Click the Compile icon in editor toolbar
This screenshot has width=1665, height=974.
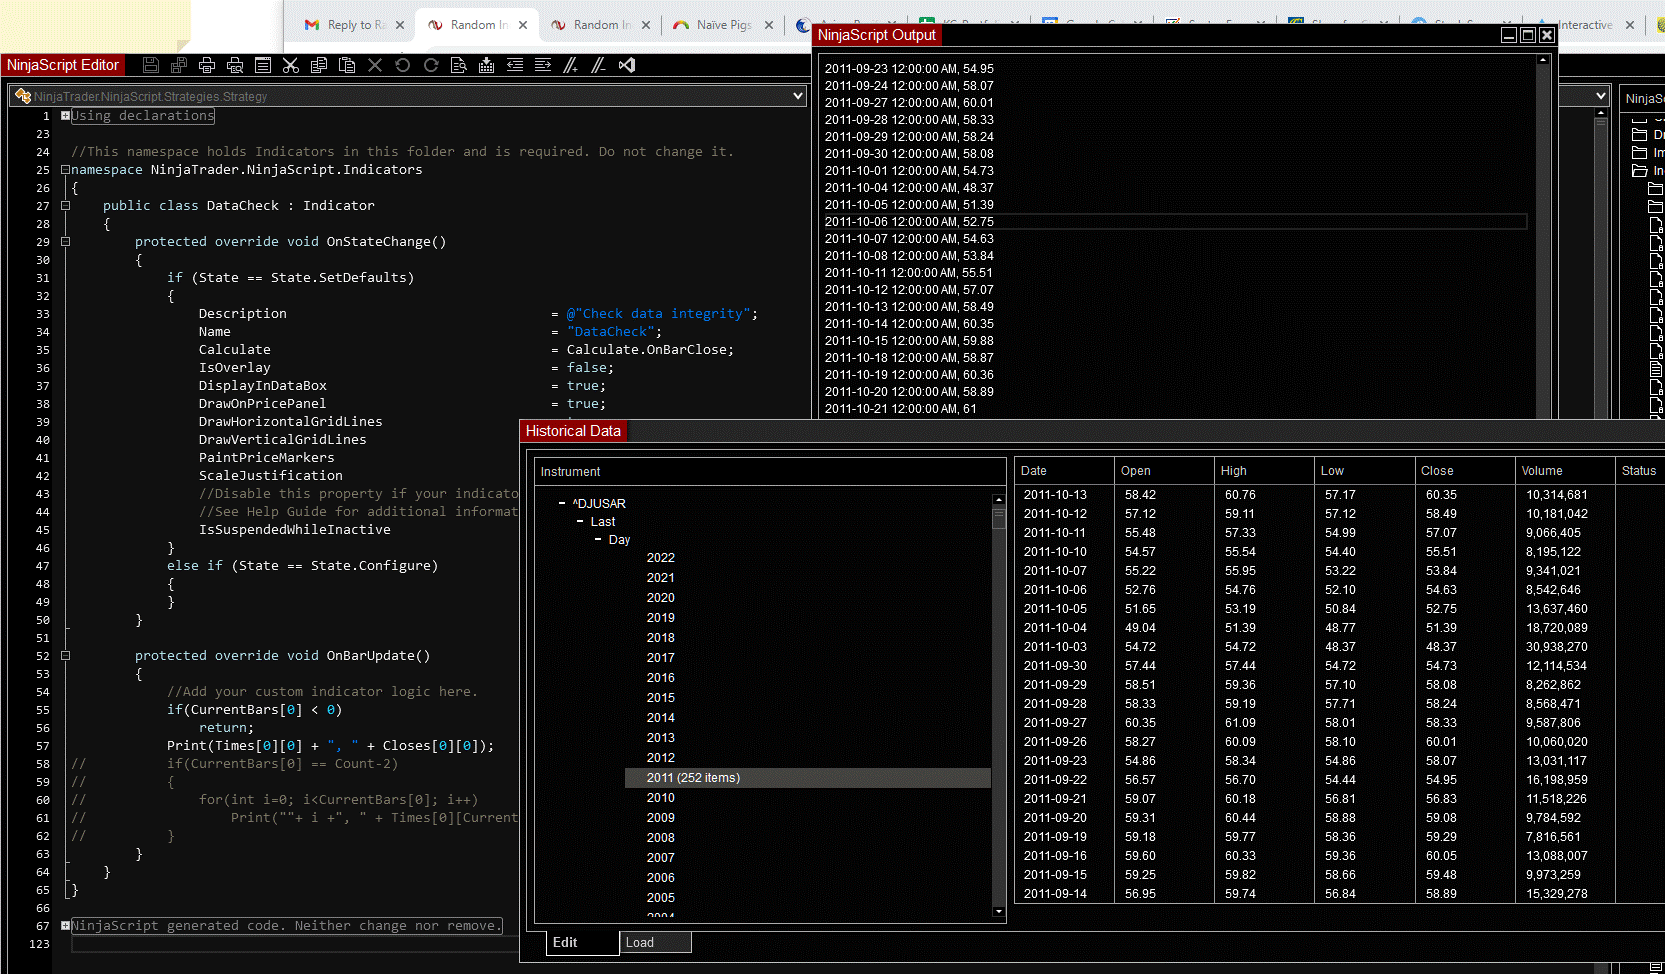coord(487,65)
